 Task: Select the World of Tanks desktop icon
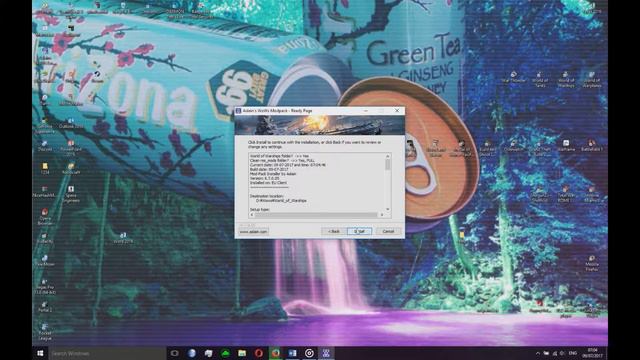[540, 80]
